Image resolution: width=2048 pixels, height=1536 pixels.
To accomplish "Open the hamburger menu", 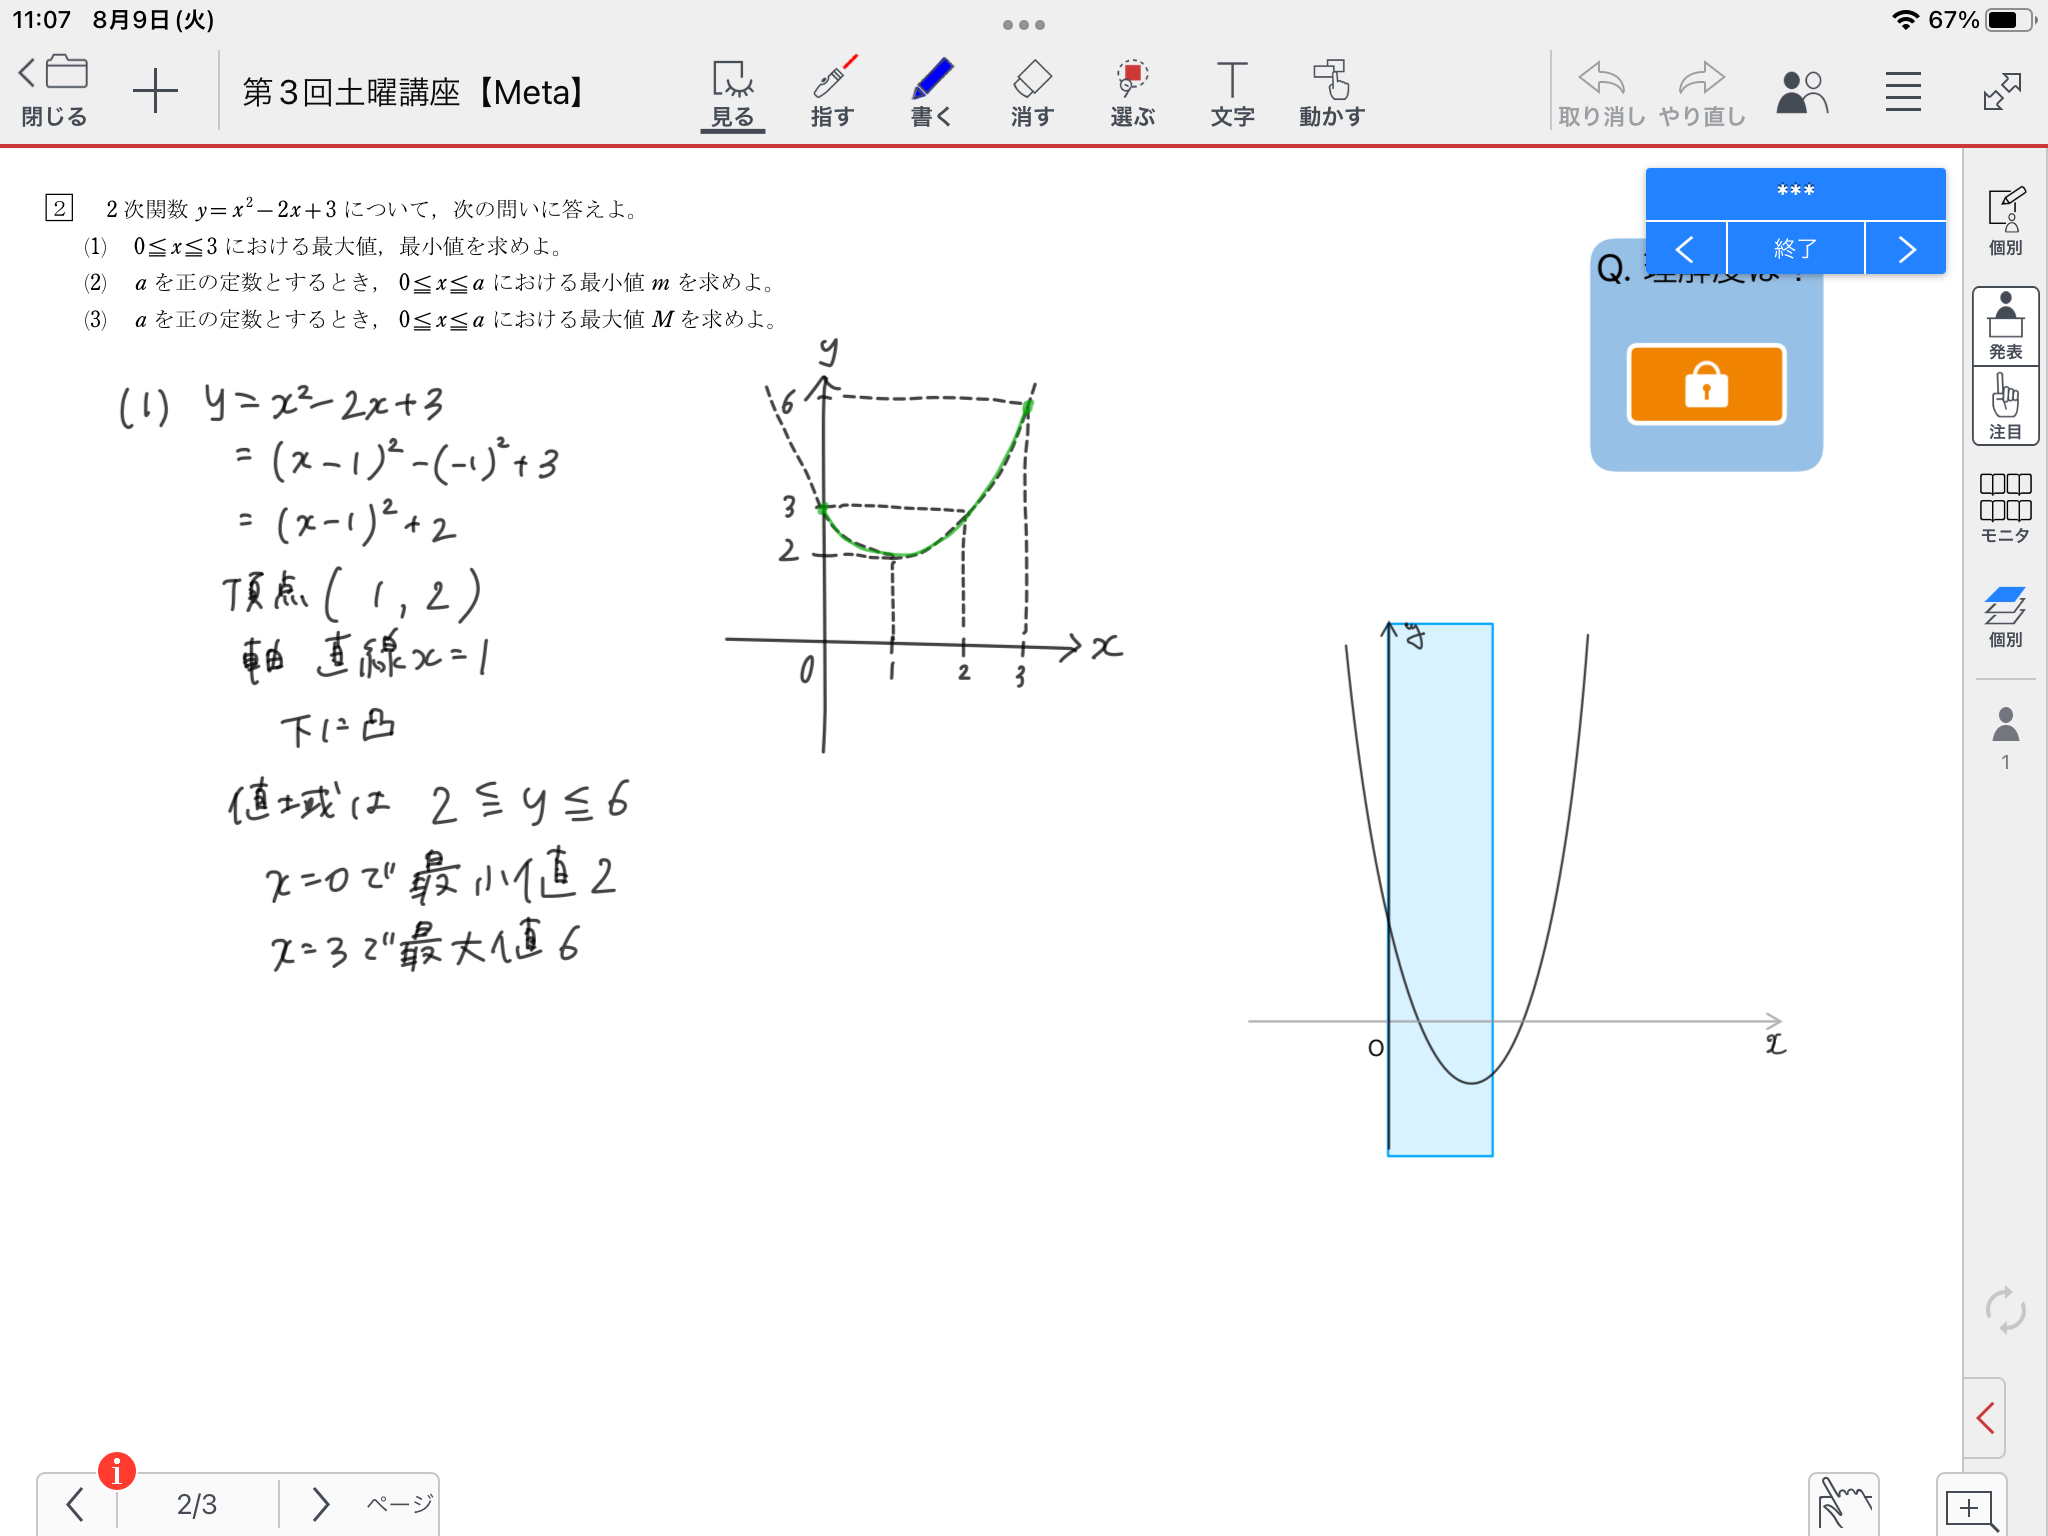I will [1903, 92].
